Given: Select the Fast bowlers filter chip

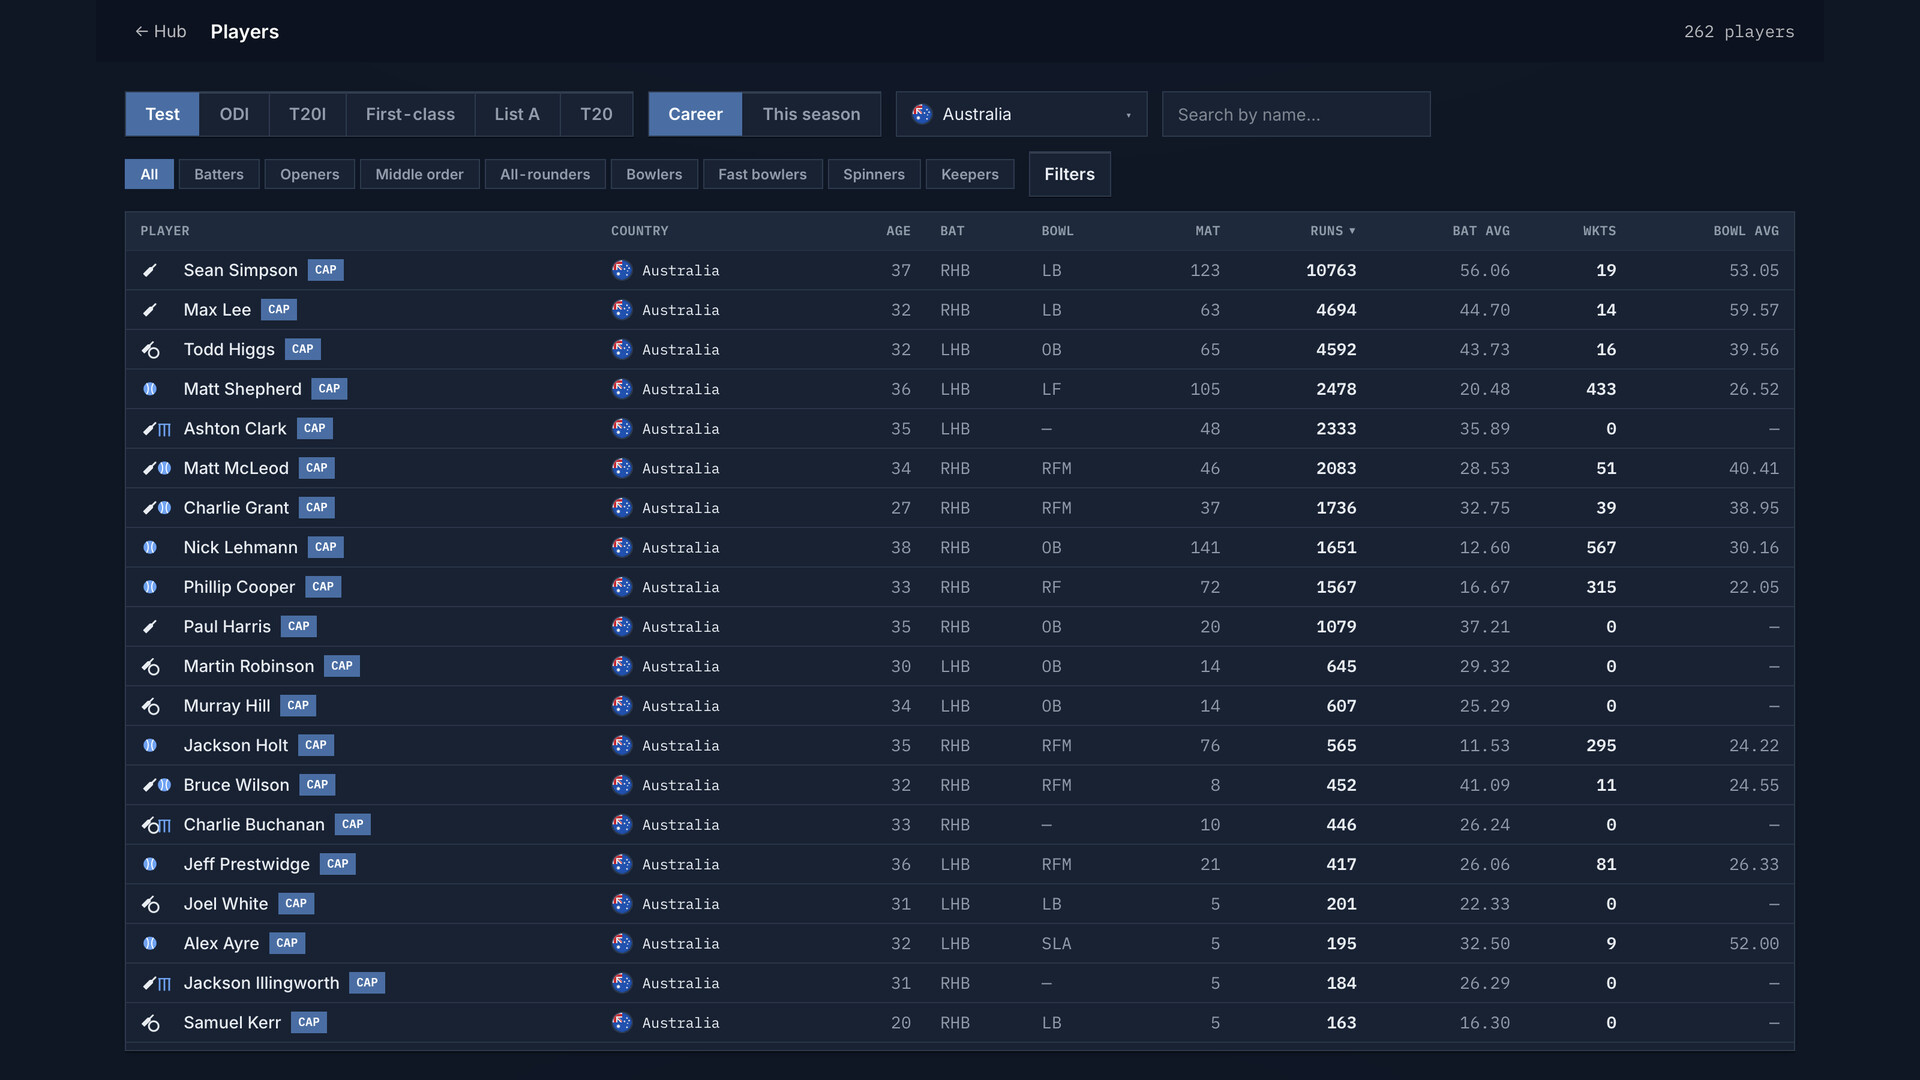Looking at the screenshot, I should (762, 174).
